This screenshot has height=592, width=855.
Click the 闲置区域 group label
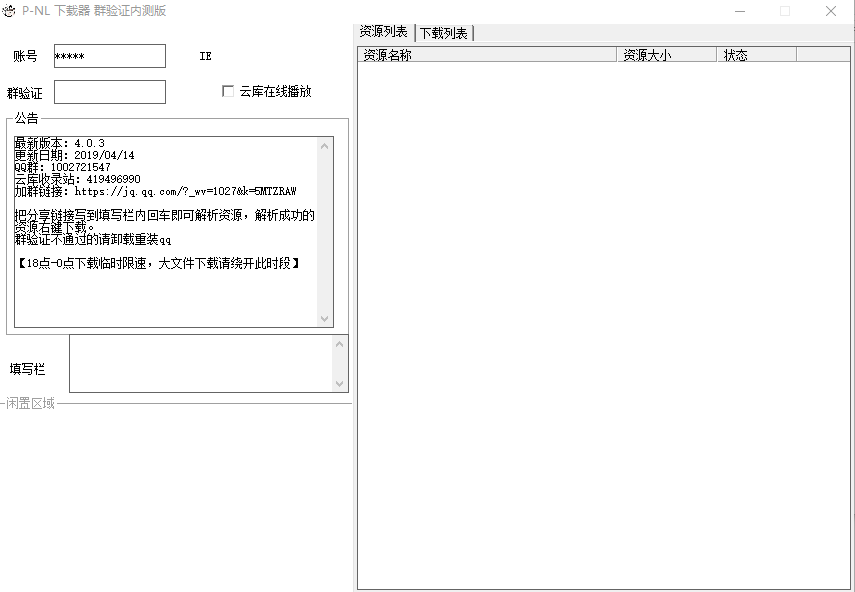pos(29,404)
